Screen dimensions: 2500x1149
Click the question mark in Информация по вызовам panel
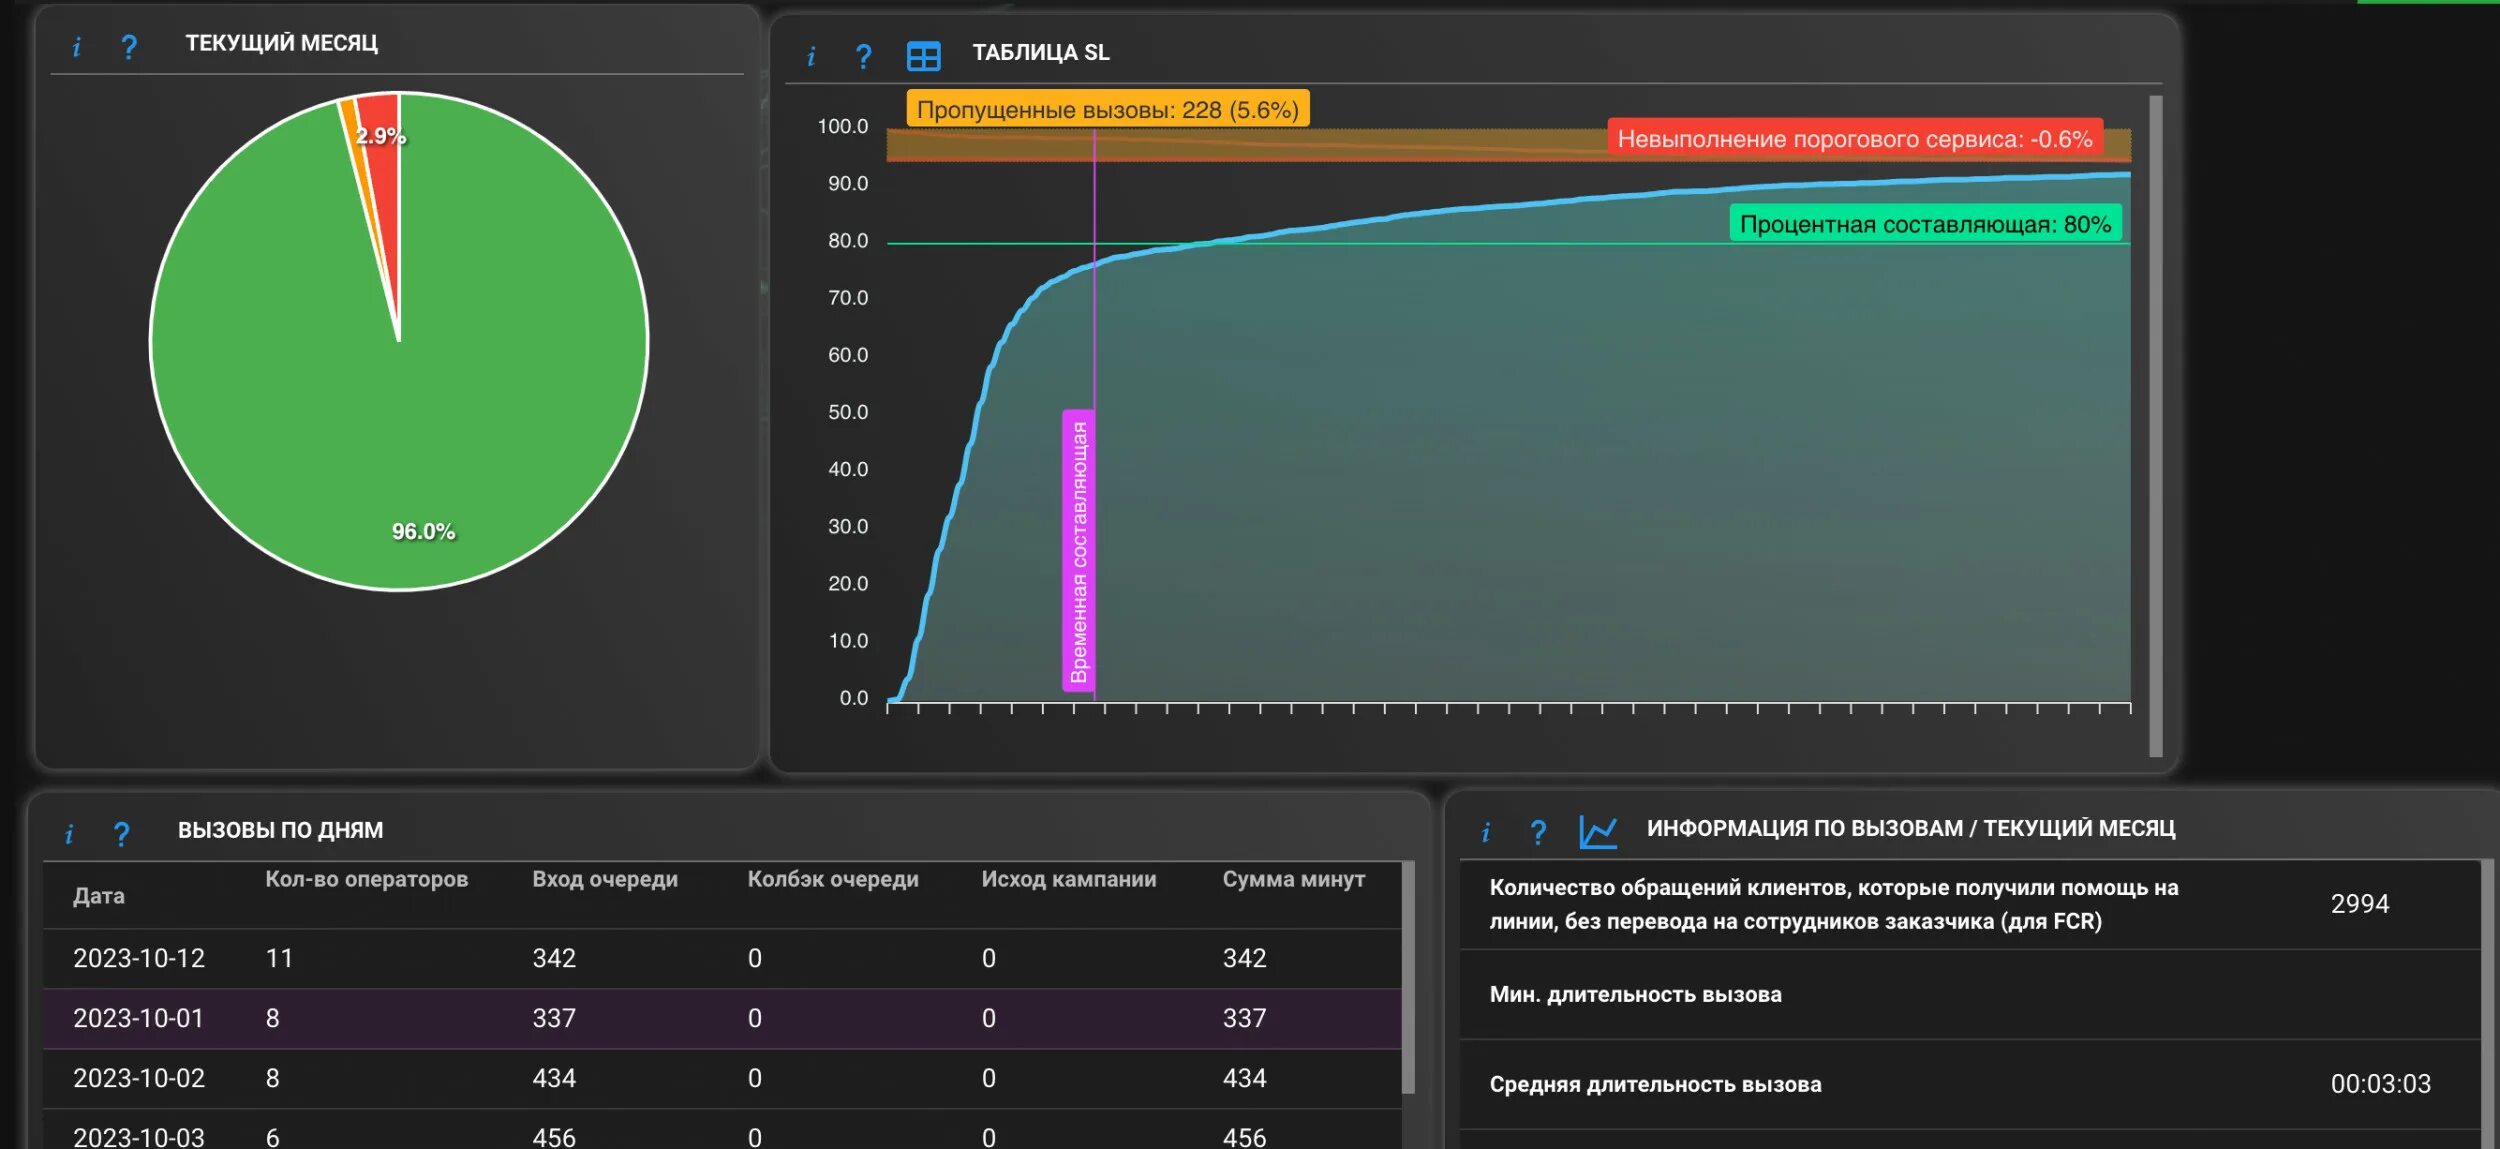coord(1538,831)
